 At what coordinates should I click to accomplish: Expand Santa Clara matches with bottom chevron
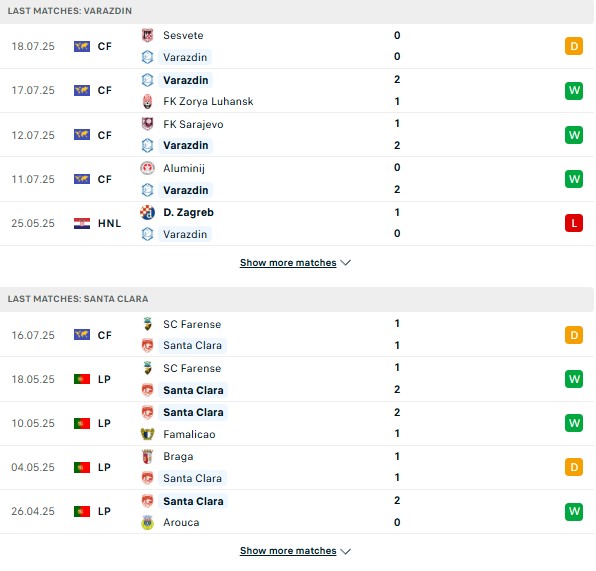click(346, 551)
